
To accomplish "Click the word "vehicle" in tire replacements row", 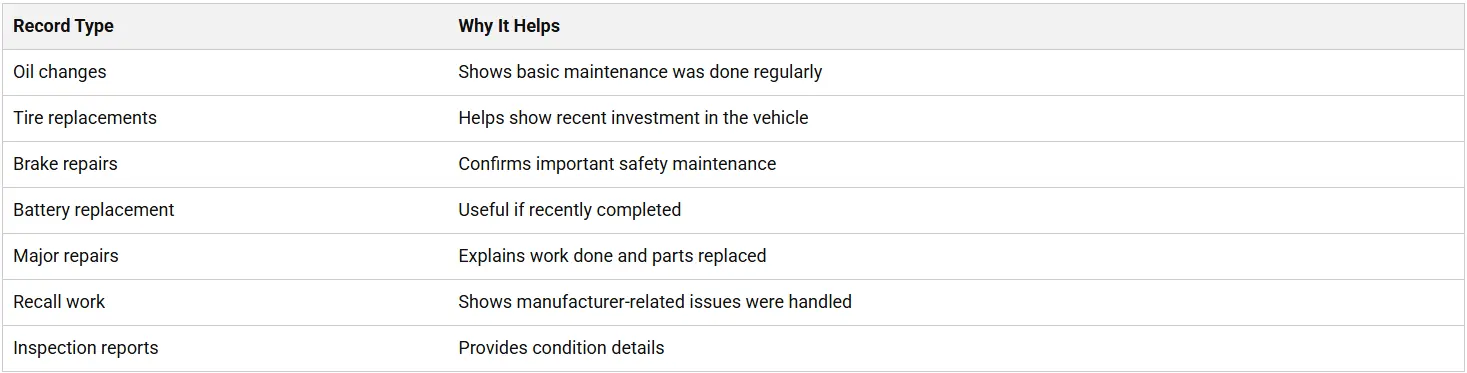I will [x=780, y=118].
